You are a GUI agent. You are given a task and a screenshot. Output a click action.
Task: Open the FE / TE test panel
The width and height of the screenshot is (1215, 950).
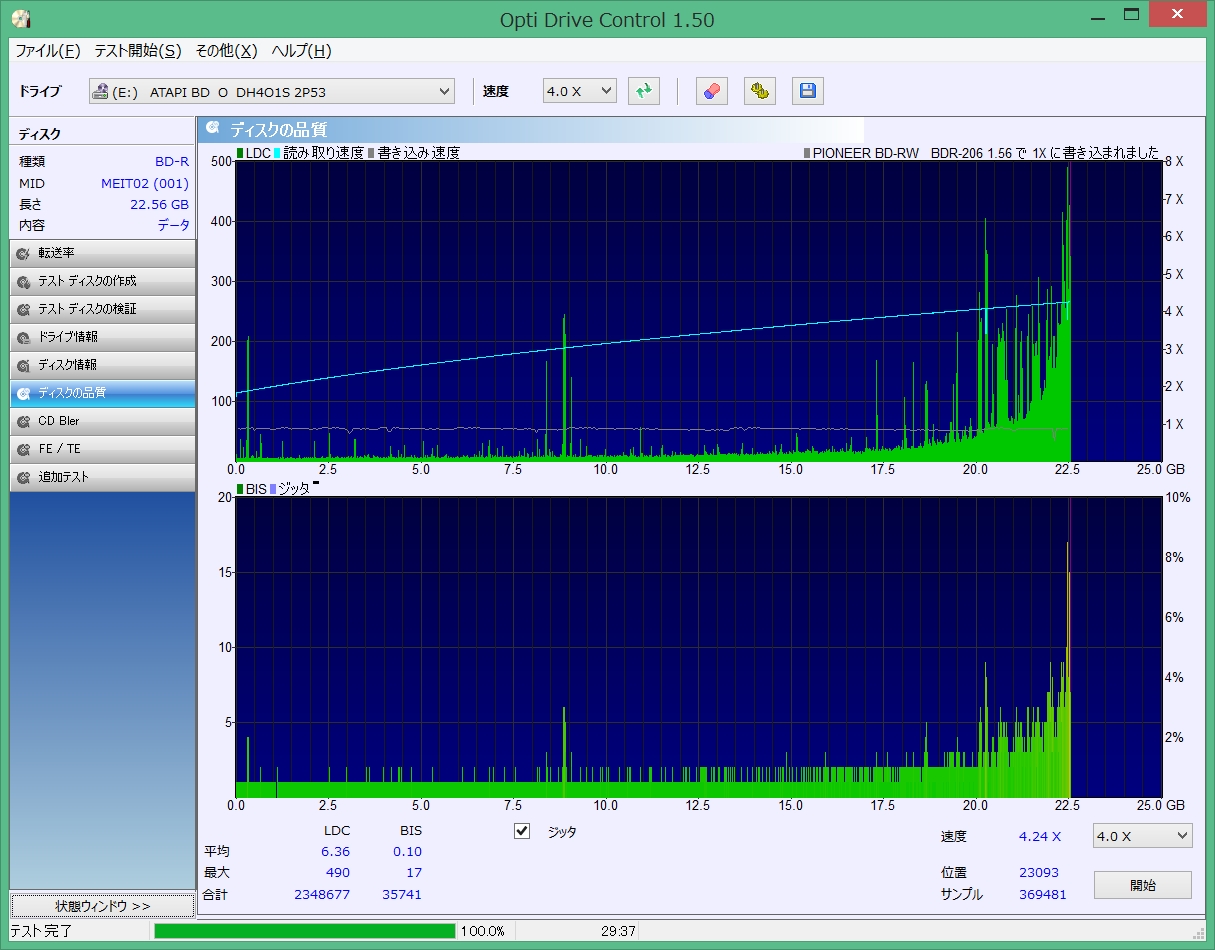pos(102,449)
